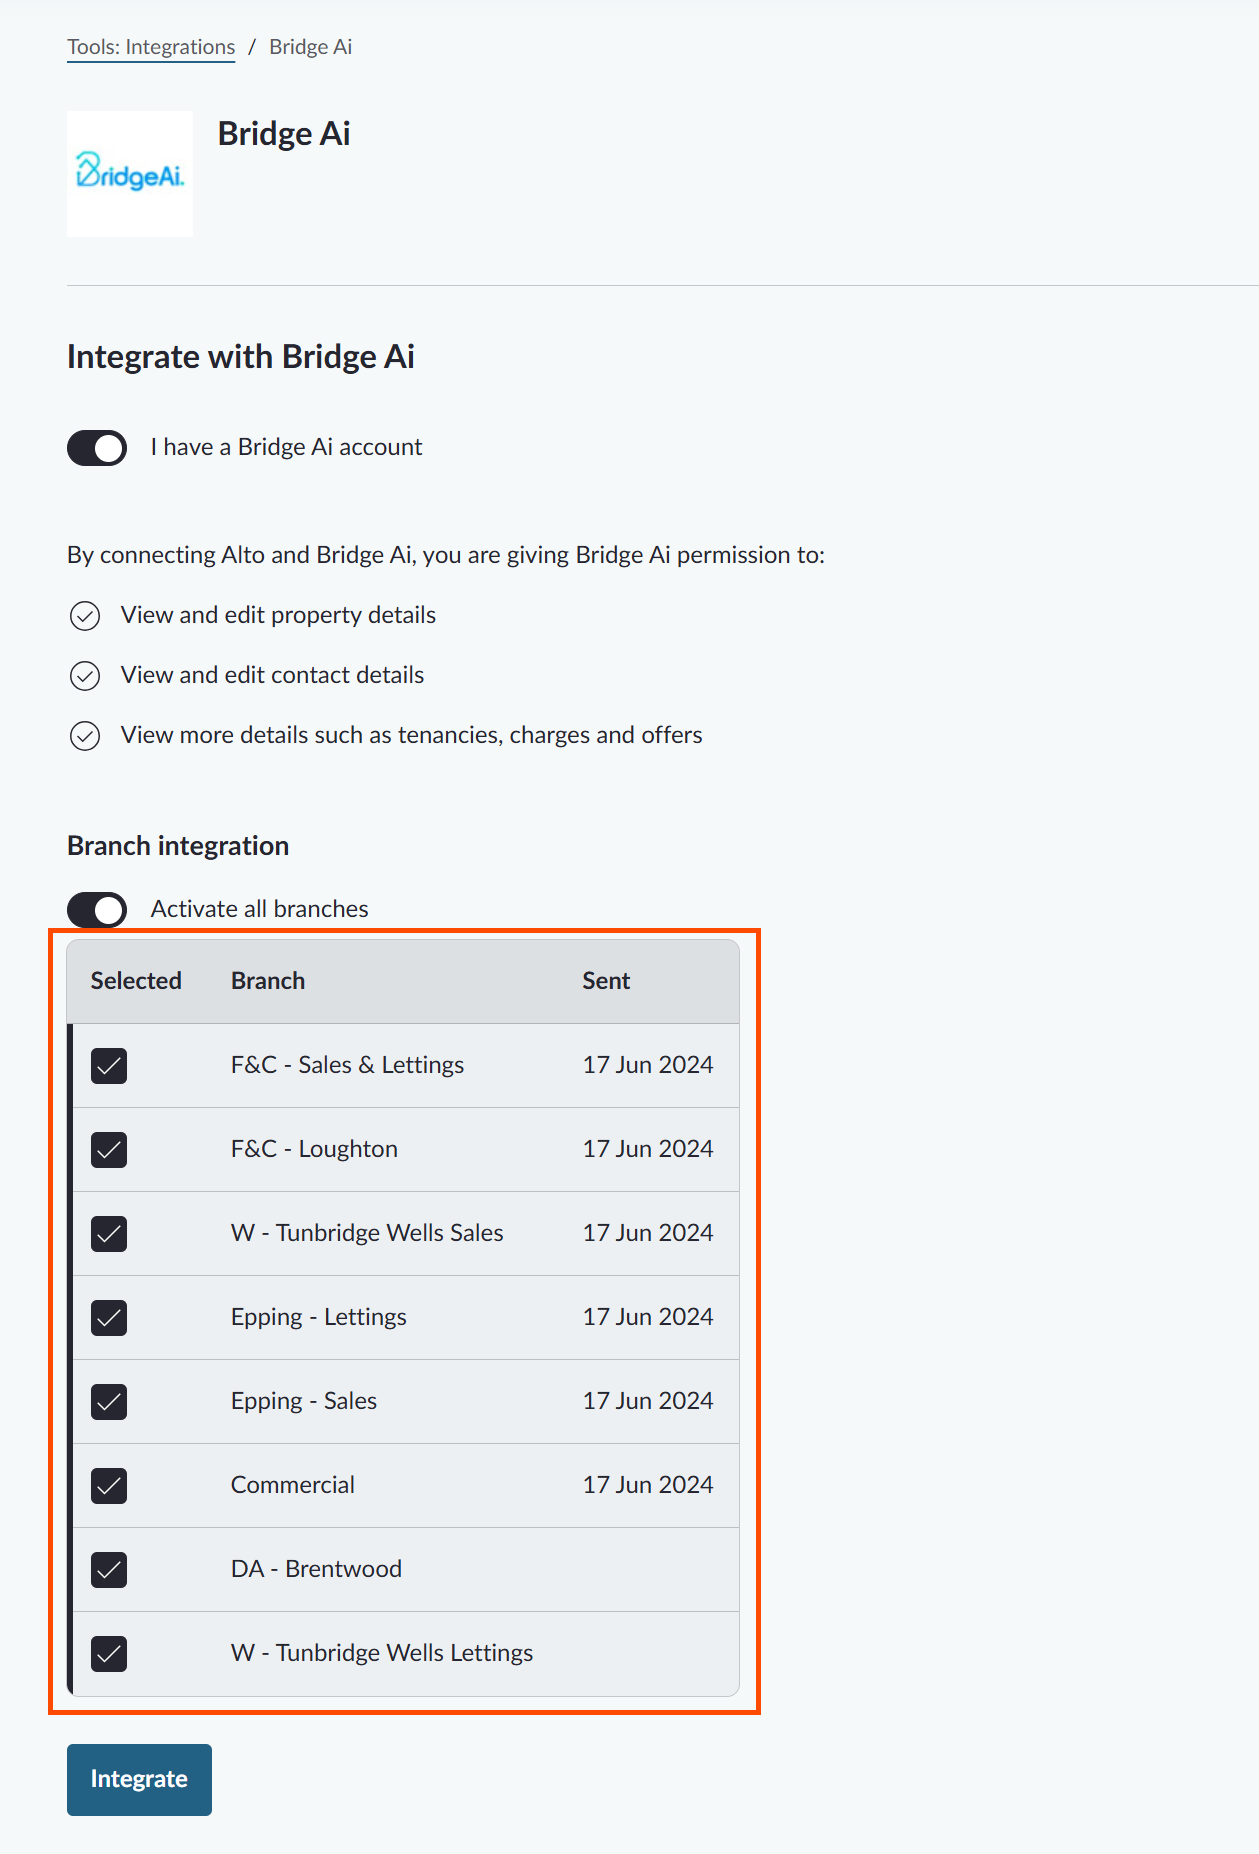Viewport: 1259px width, 1854px height.
Task: Toggle the 'Activate all branches' switch
Action: (x=97, y=910)
